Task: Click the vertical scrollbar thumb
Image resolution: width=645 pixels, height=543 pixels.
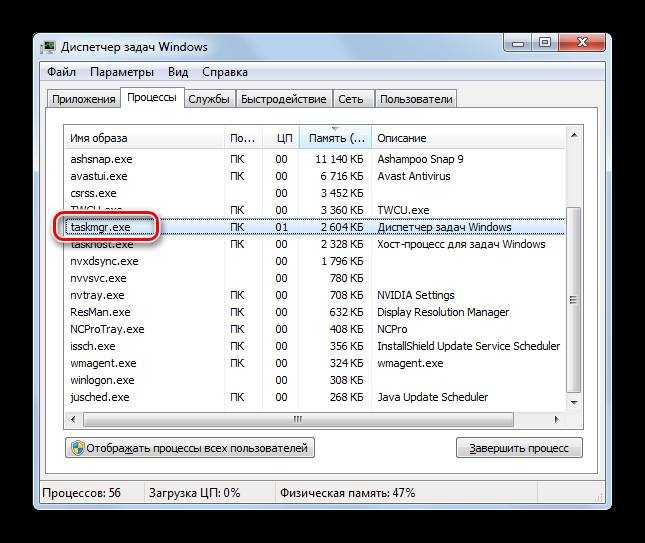Action: click(x=574, y=299)
